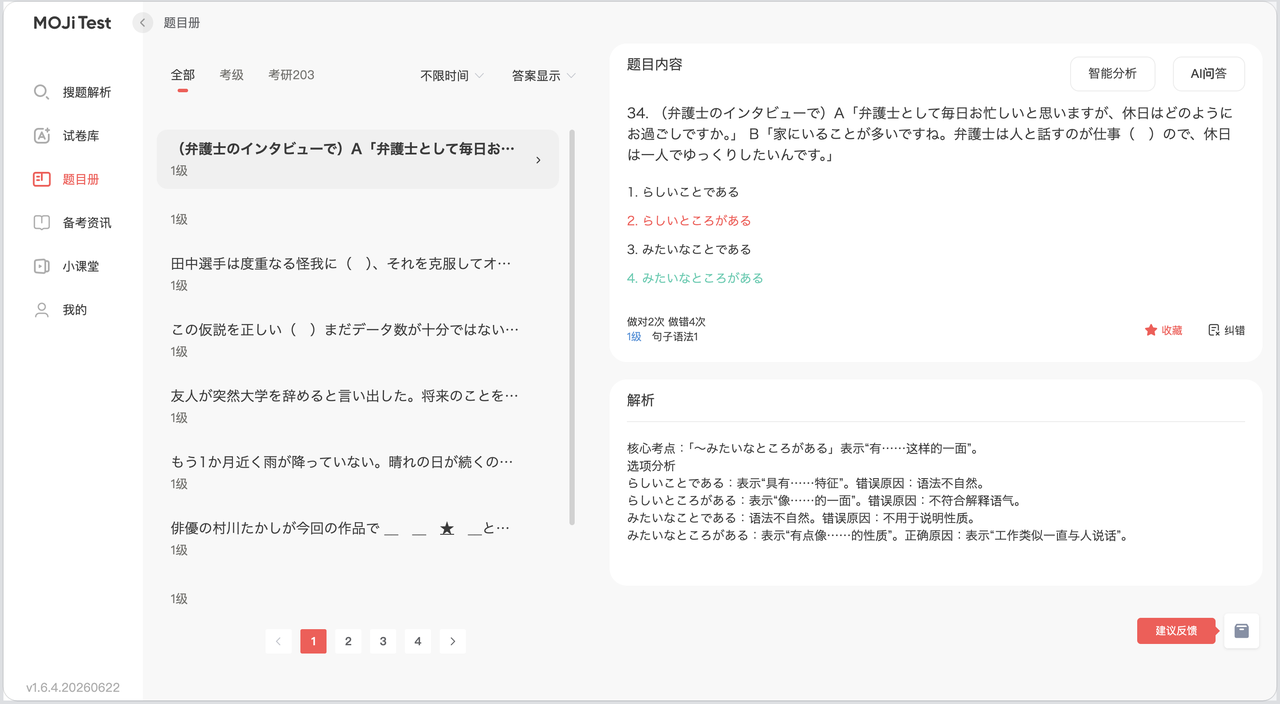The height and width of the screenshot is (704, 1280).
Task: Select the 弁護士のインタビューで question row
Action: click(x=358, y=159)
